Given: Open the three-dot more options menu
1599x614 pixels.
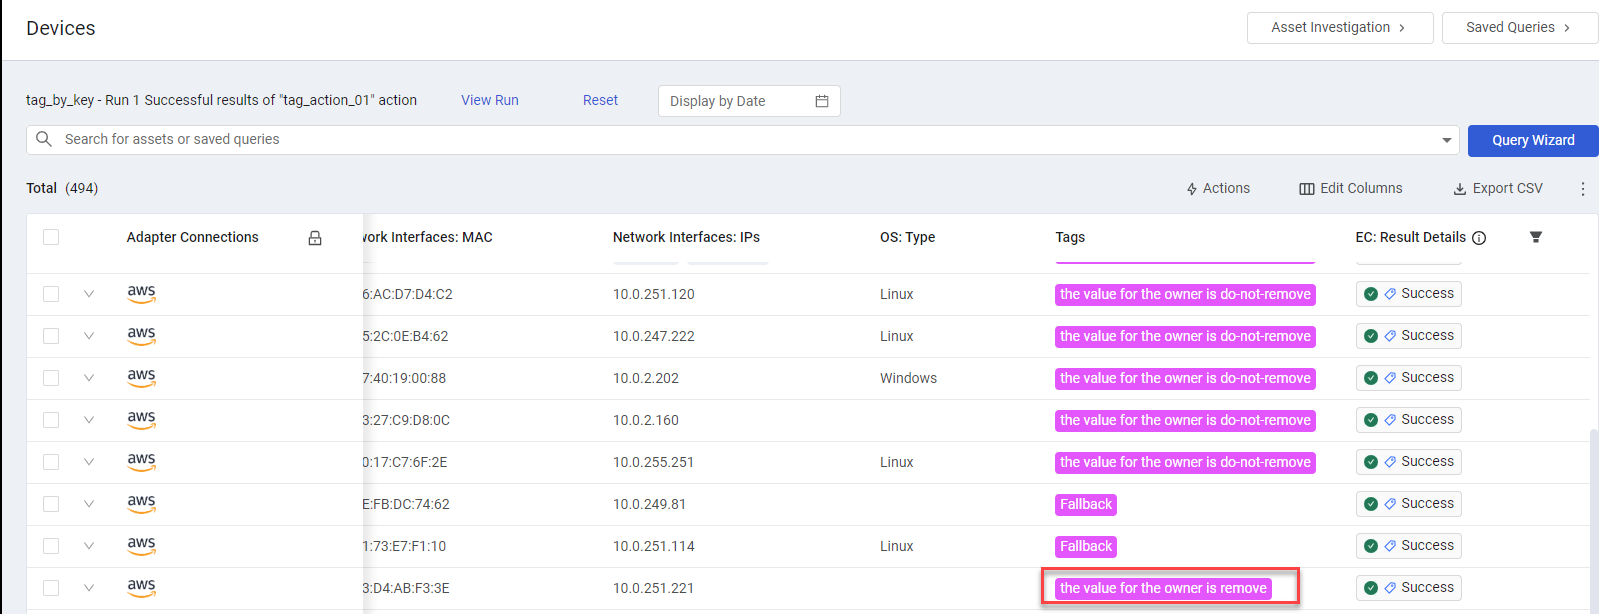Looking at the screenshot, I should pyautogui.click(x=1583, y=189).
